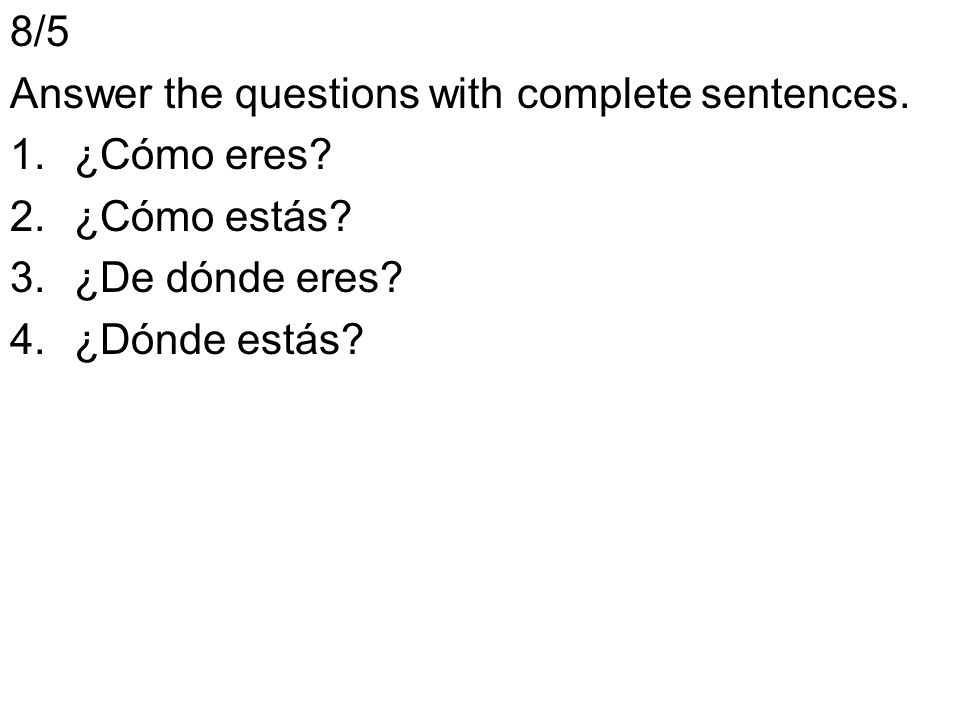Click the word Answer in the instructions

click(81, 94)
